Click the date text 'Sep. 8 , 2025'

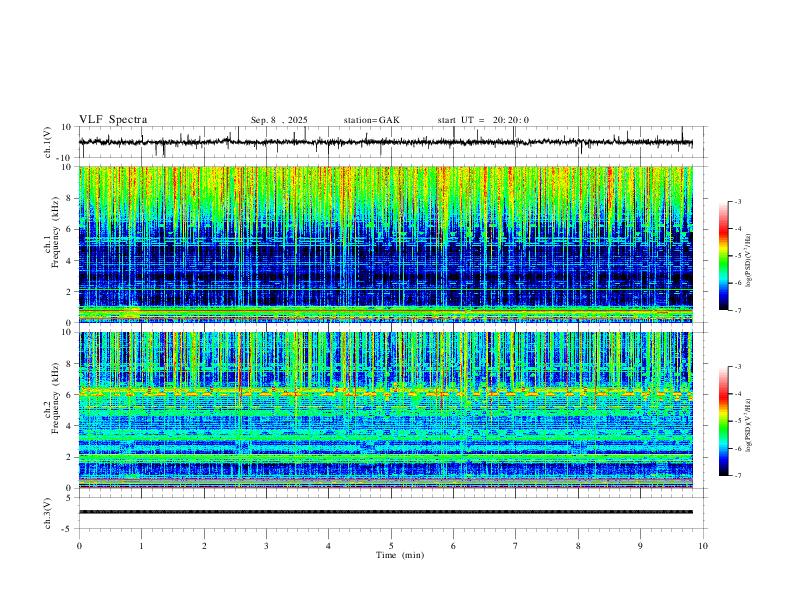279,120
